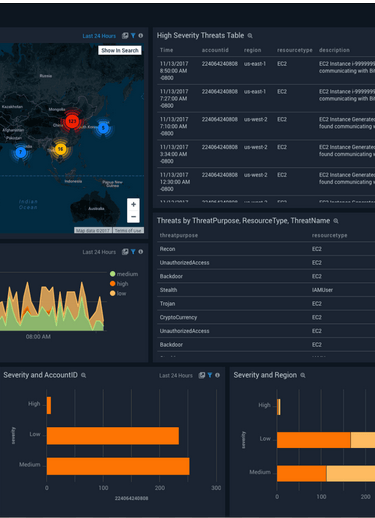Sort ThreatPurpose table by resourcetype column
Screen dimensions: 375x518
click(x=329, y=235)
